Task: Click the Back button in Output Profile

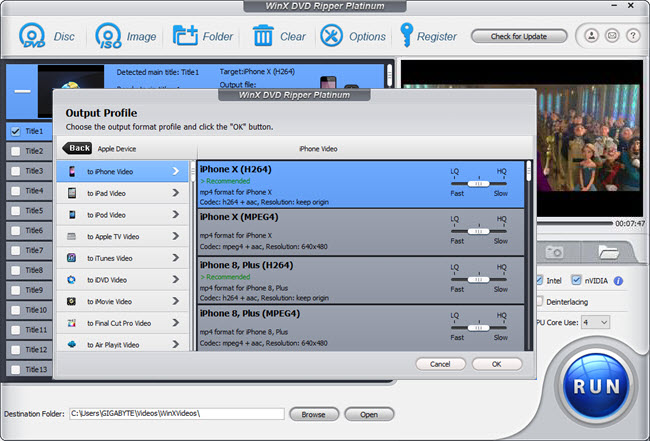Action: tap(77, 148)
